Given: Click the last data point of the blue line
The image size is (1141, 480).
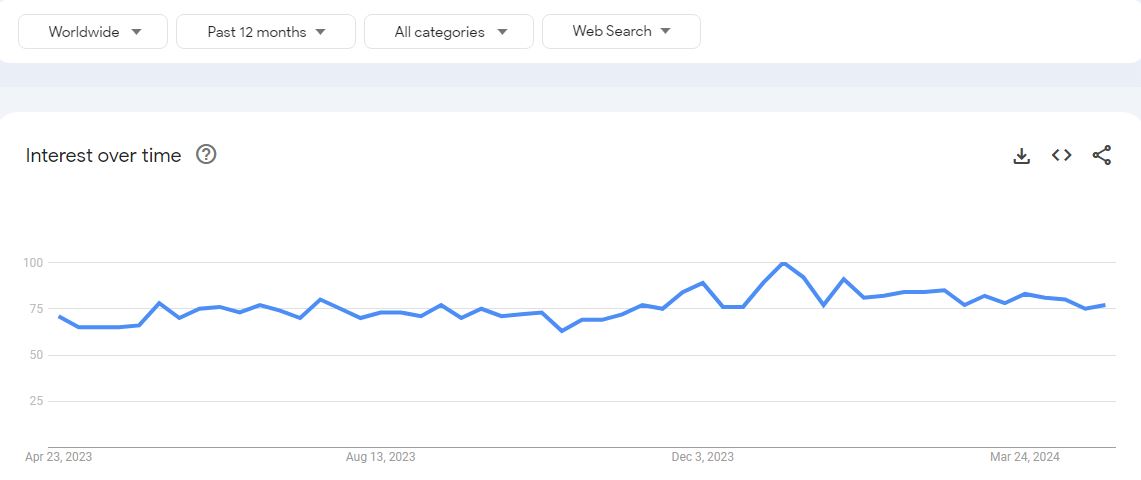Looking at the screenshot, I should tap(1105, 305).
